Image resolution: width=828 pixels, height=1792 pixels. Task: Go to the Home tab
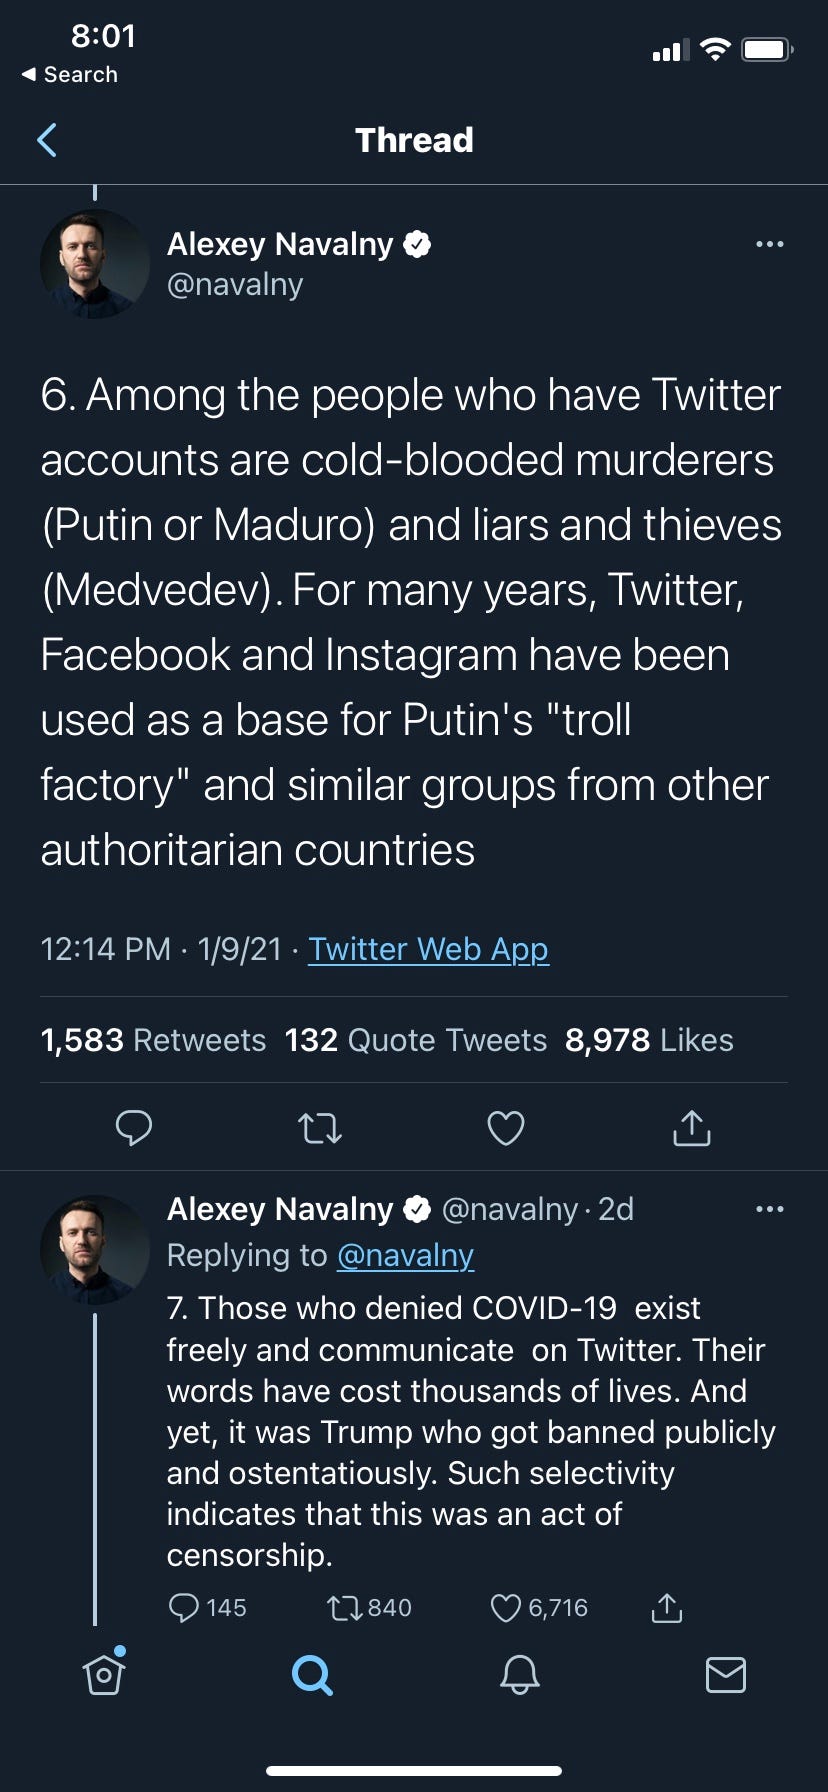pos(104,1674)
